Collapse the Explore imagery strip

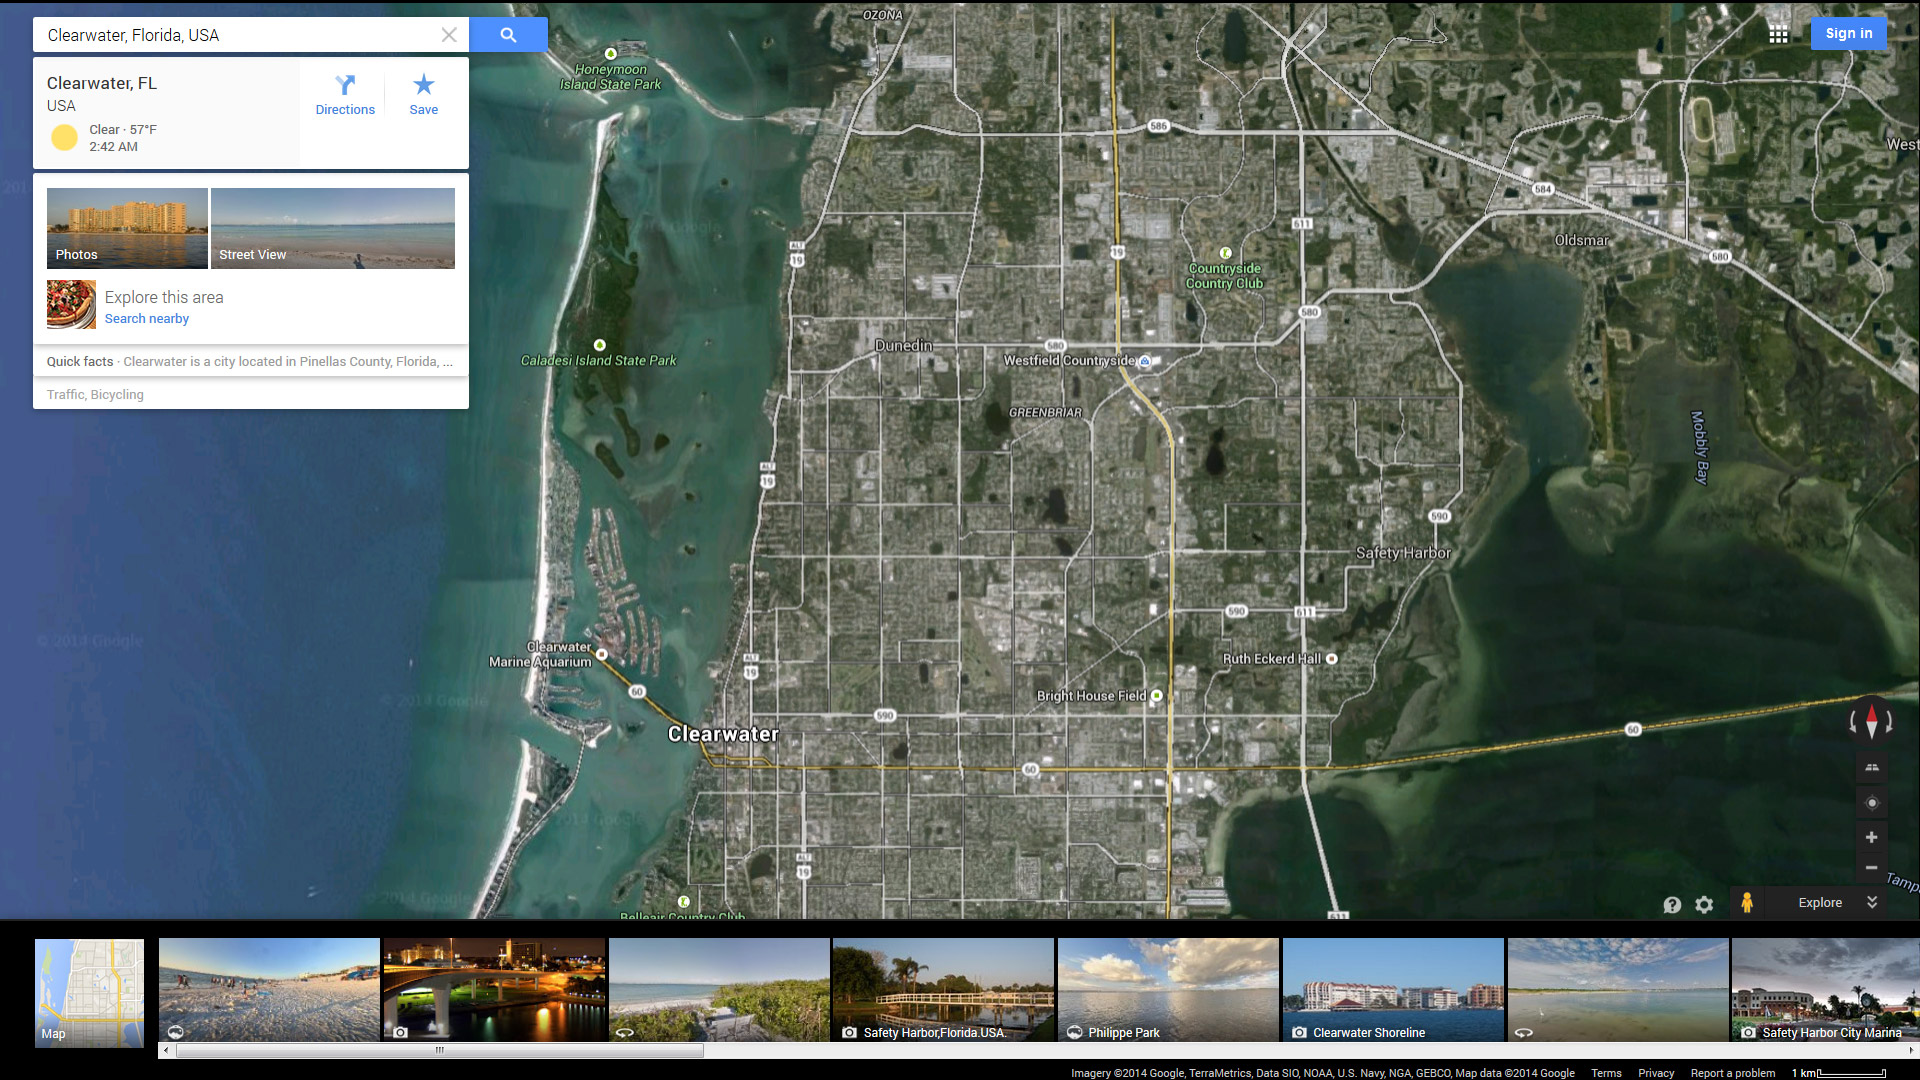(x=1872, y=902)
